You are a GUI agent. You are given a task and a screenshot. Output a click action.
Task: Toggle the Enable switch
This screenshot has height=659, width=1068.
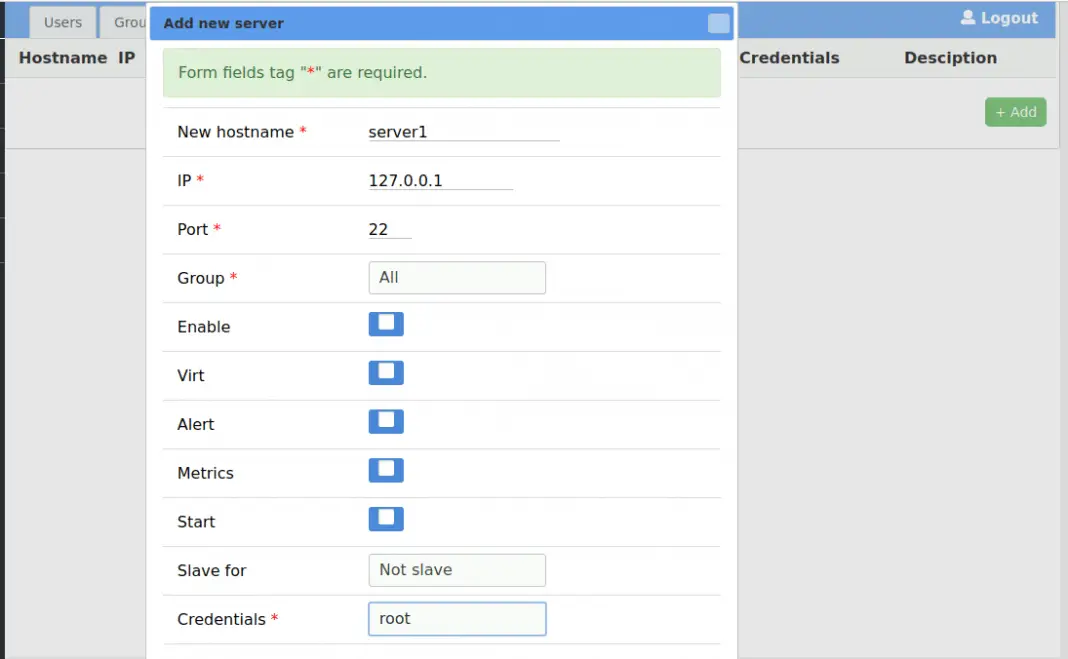pos(386,323)
